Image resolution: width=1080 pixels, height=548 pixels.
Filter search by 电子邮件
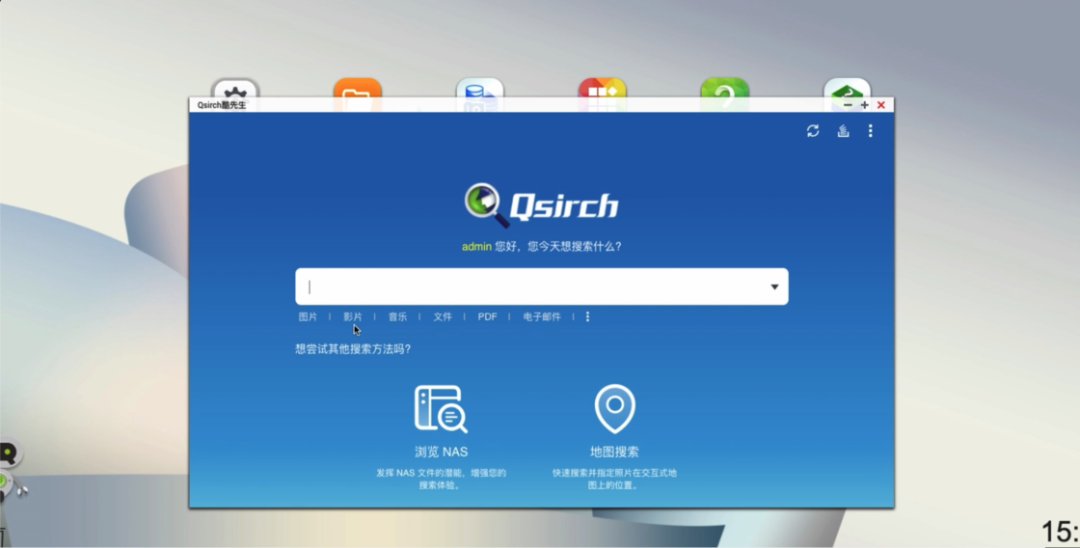(x=541, y=317)
